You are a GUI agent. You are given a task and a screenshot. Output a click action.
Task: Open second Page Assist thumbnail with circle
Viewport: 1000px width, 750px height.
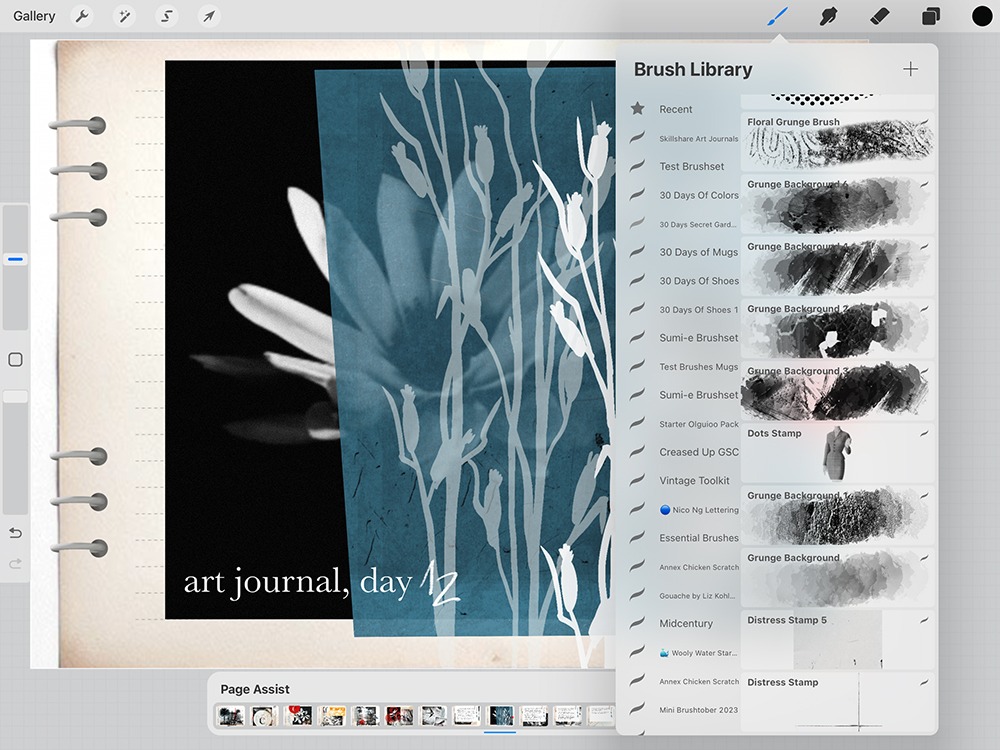(264, 716)
